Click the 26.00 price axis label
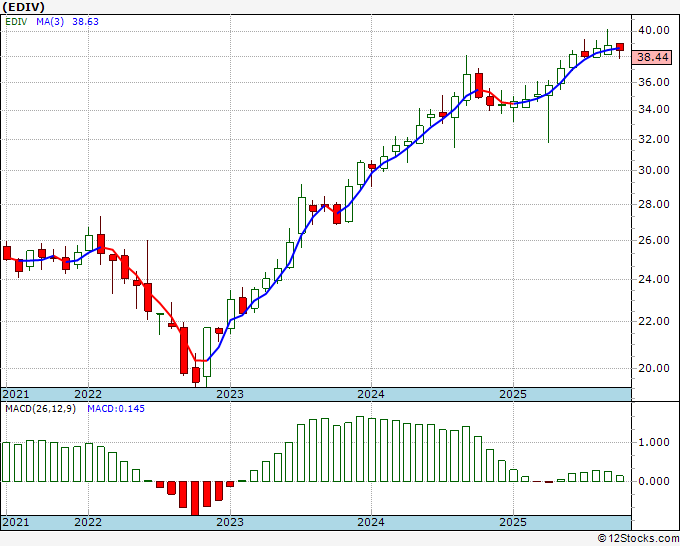The image size is (680, 546). pos(654,240)
